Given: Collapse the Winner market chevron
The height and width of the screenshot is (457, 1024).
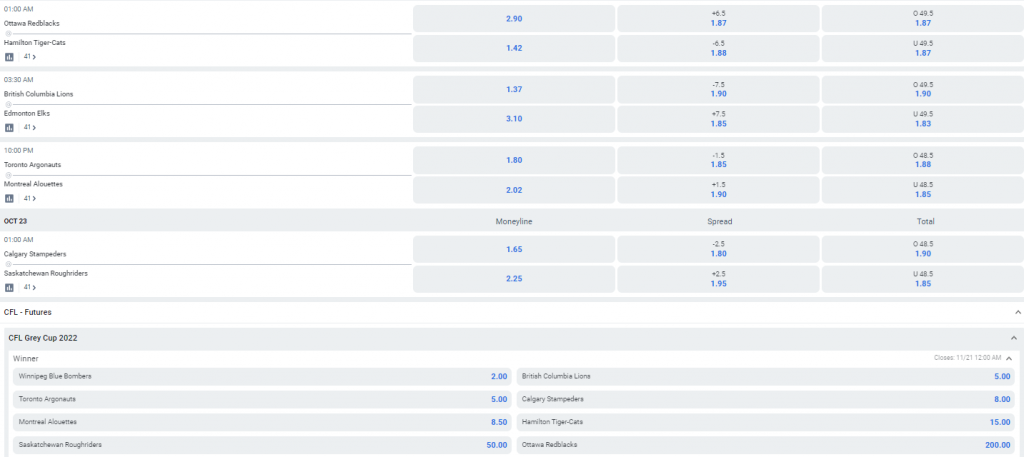Looking at the screenshot, I should tap(1008, 358).
